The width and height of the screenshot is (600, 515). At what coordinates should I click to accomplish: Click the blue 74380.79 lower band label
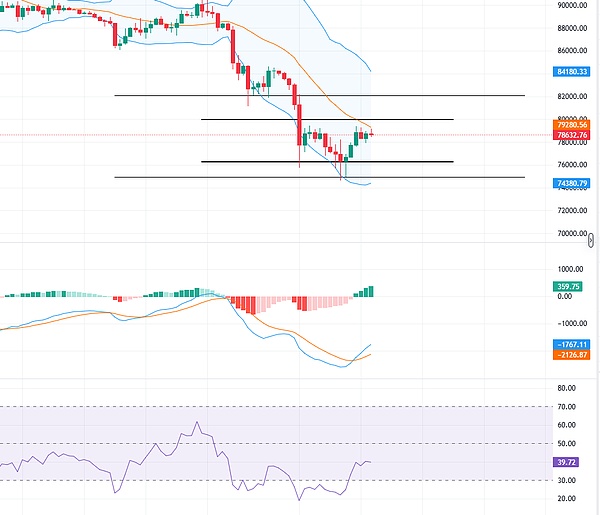(x=572, y=184)
